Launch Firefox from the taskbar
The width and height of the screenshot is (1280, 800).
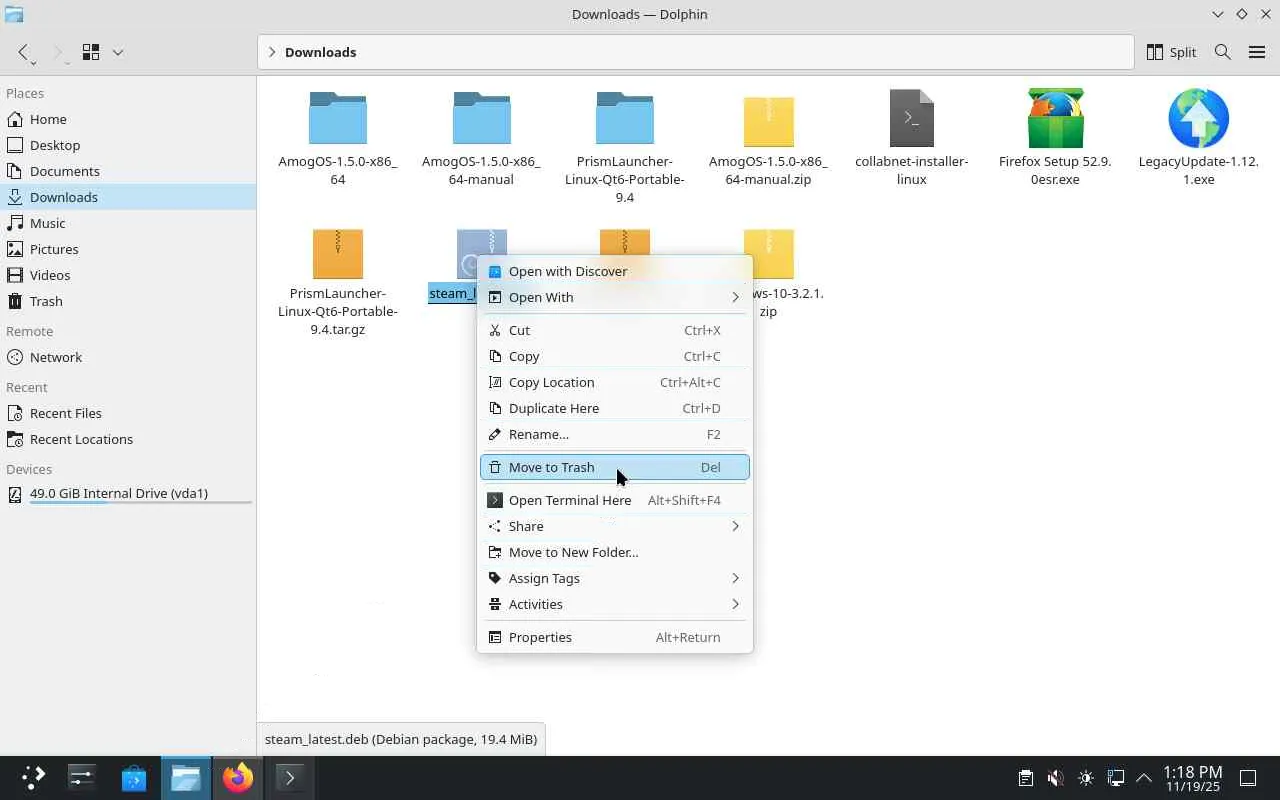pos(238,778)
